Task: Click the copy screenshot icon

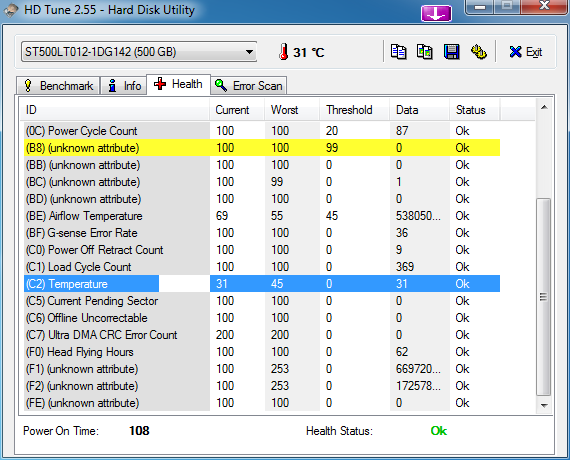Action: 425,52
